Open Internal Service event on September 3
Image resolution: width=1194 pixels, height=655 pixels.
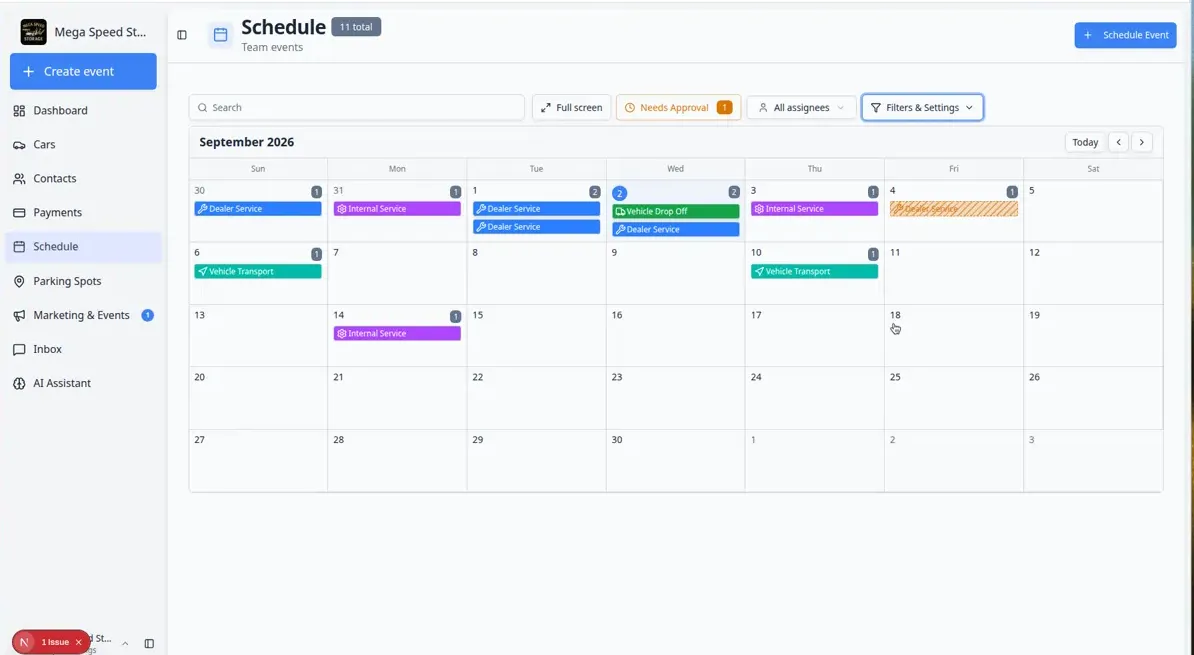814,209
